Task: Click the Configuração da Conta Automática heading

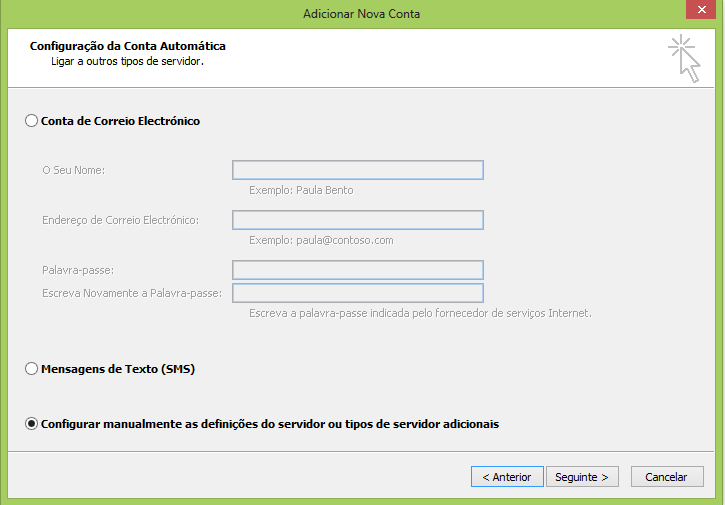Action: [128, 46]
